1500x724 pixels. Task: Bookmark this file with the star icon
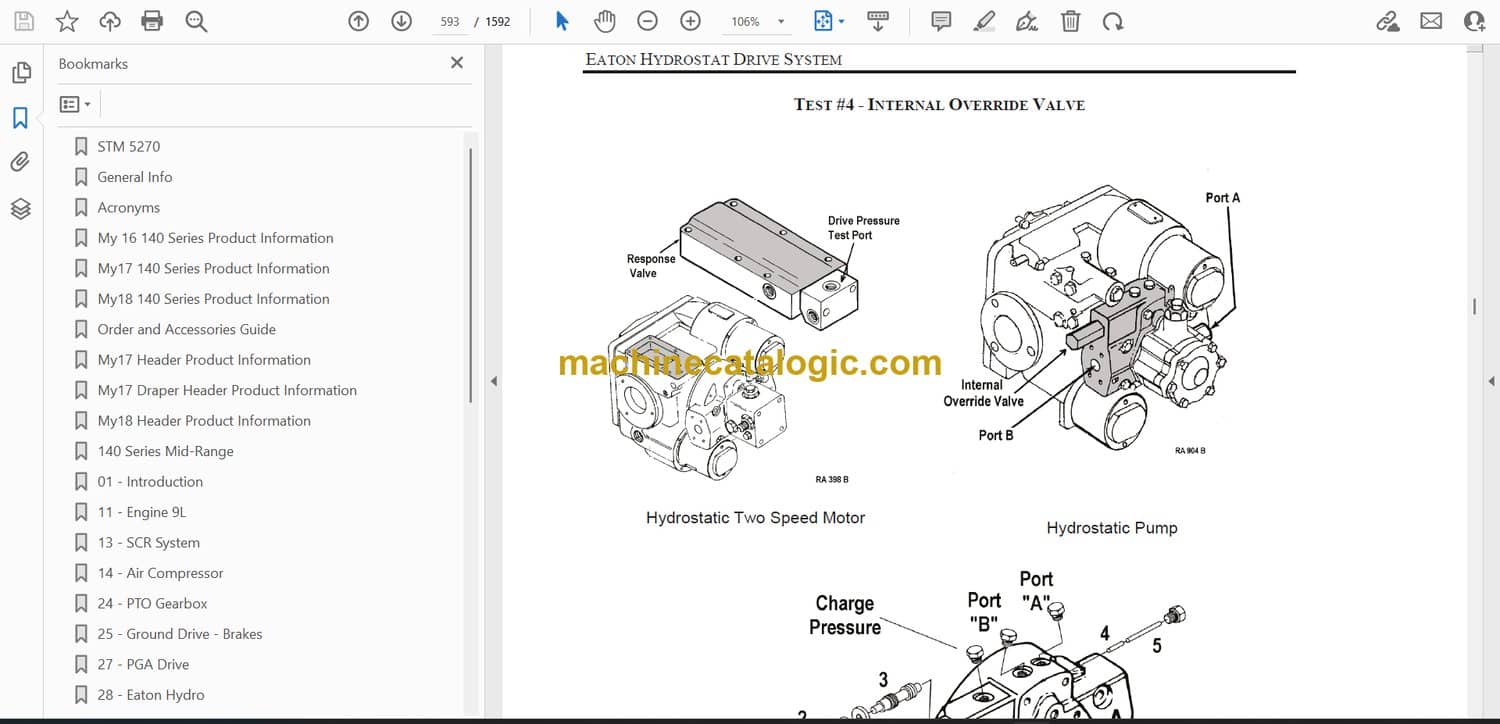67,21
